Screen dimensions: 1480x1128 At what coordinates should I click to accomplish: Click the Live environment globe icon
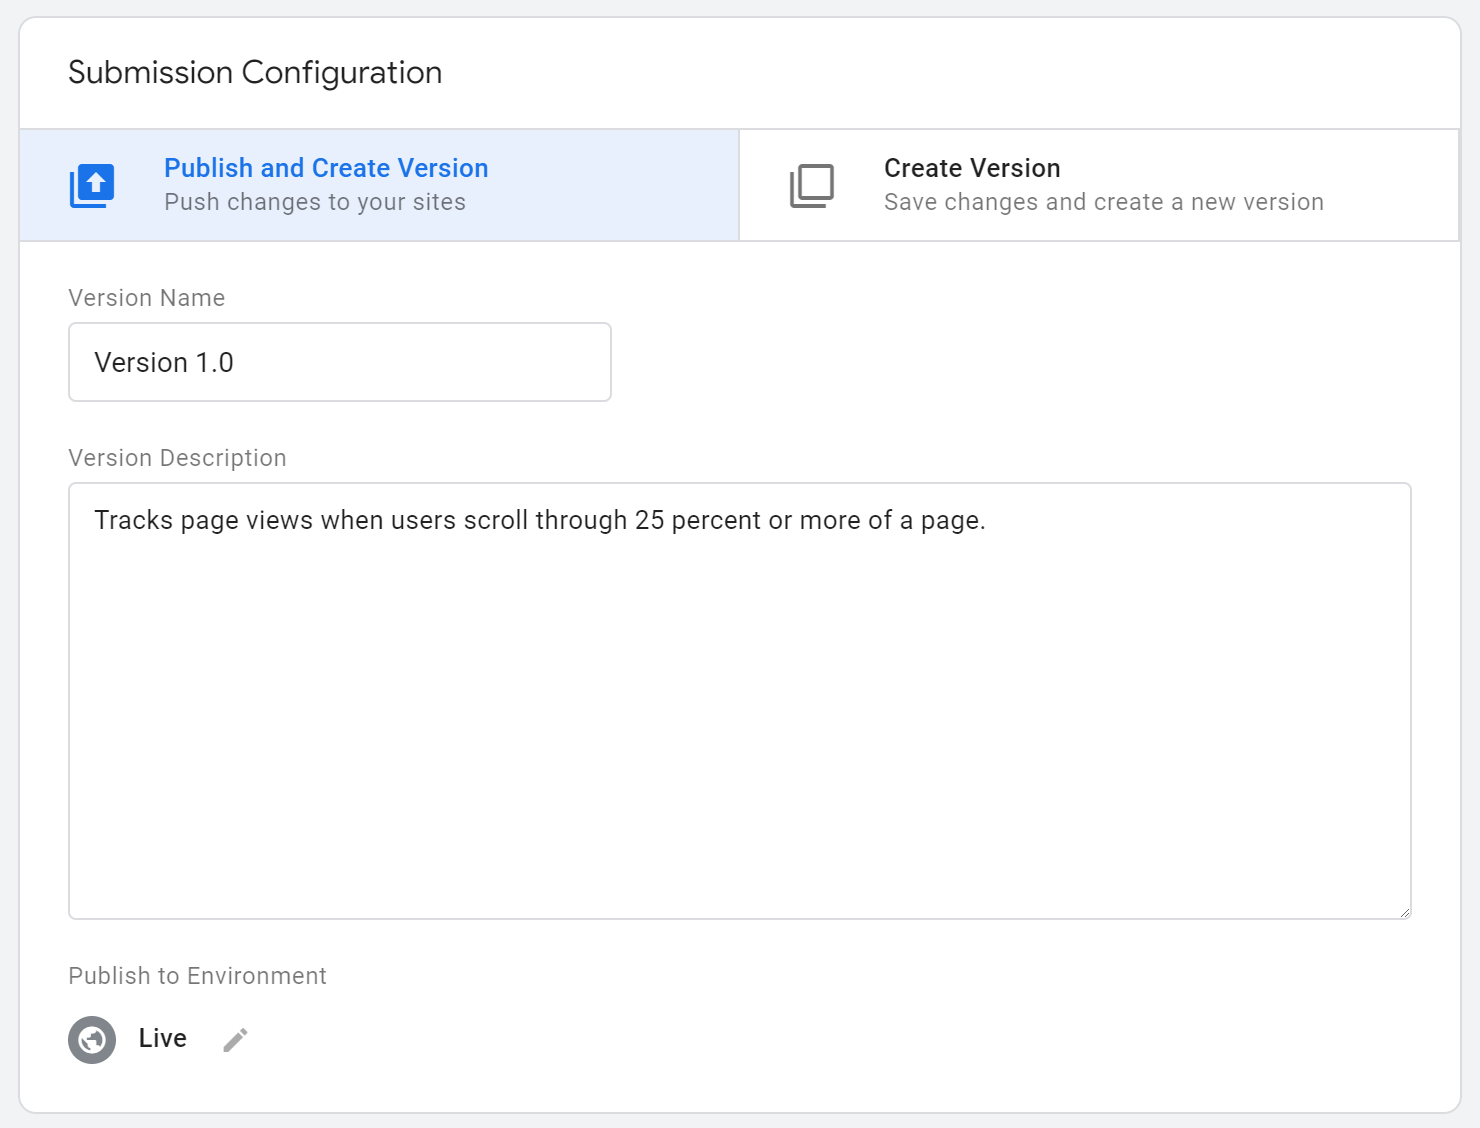pyautogui.click(x=92, y=1040)
